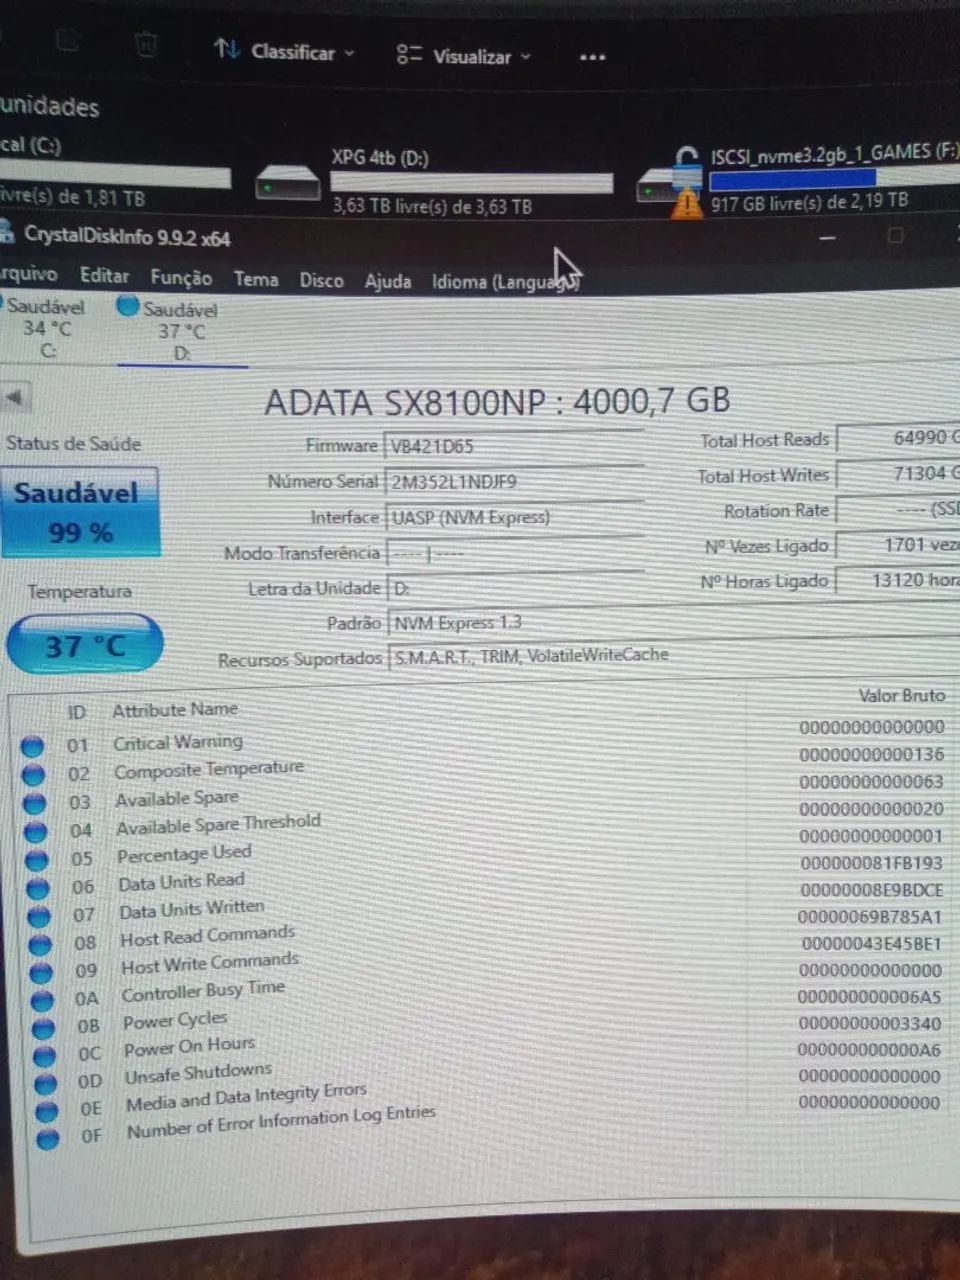Click the Número Serial field
The height and width of the screenshot is (1280, 960).
click(514, 481)
